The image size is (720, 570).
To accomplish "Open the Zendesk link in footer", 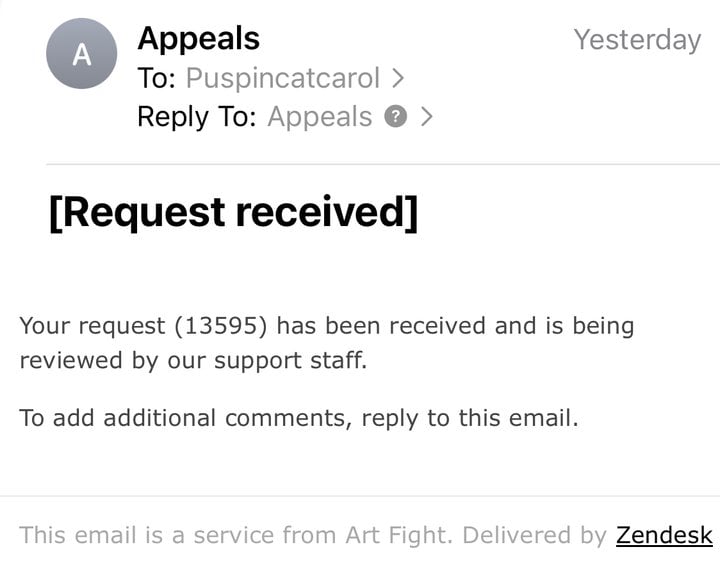I will pyautogui.click(x=664, y=535).
